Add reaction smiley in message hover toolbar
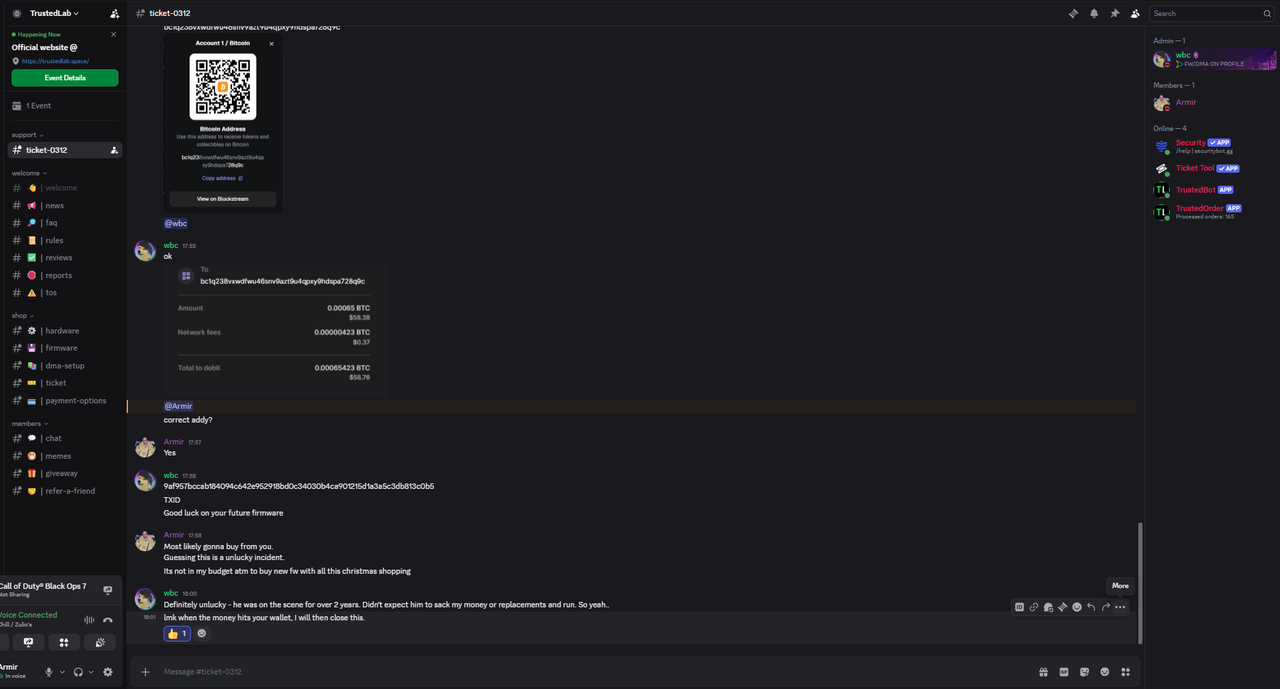1280x689 pixels. [x=1077, y=607]
